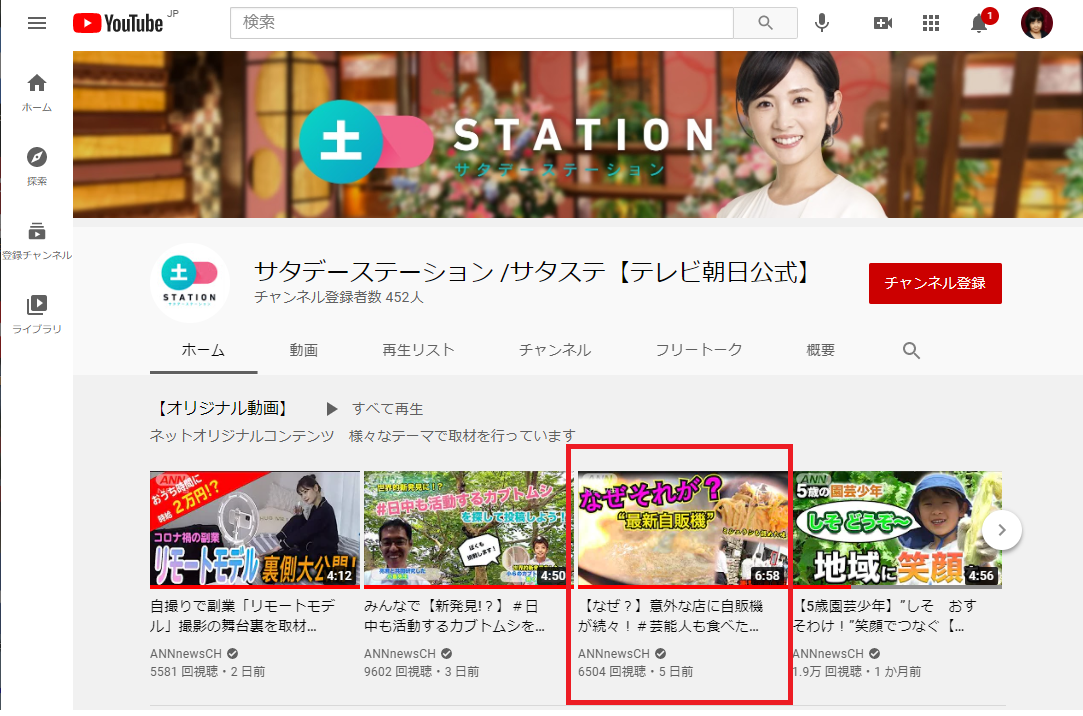Viewport: 1083px width, 716px height.
Task: Open video title 自撮りで副業「リモートモデル」
Action: (x=242, y=616)
